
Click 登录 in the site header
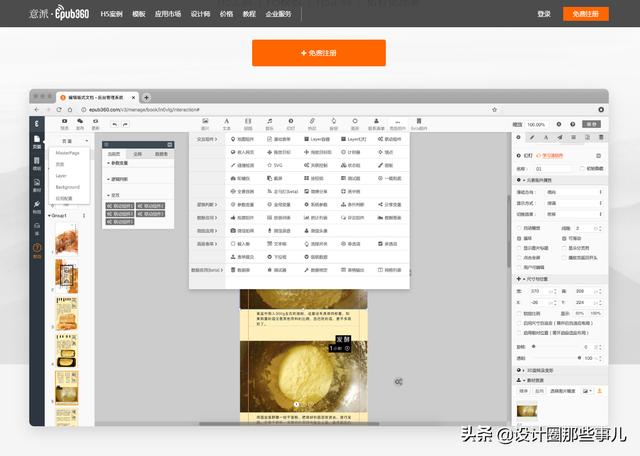click(x=544, y=14)
